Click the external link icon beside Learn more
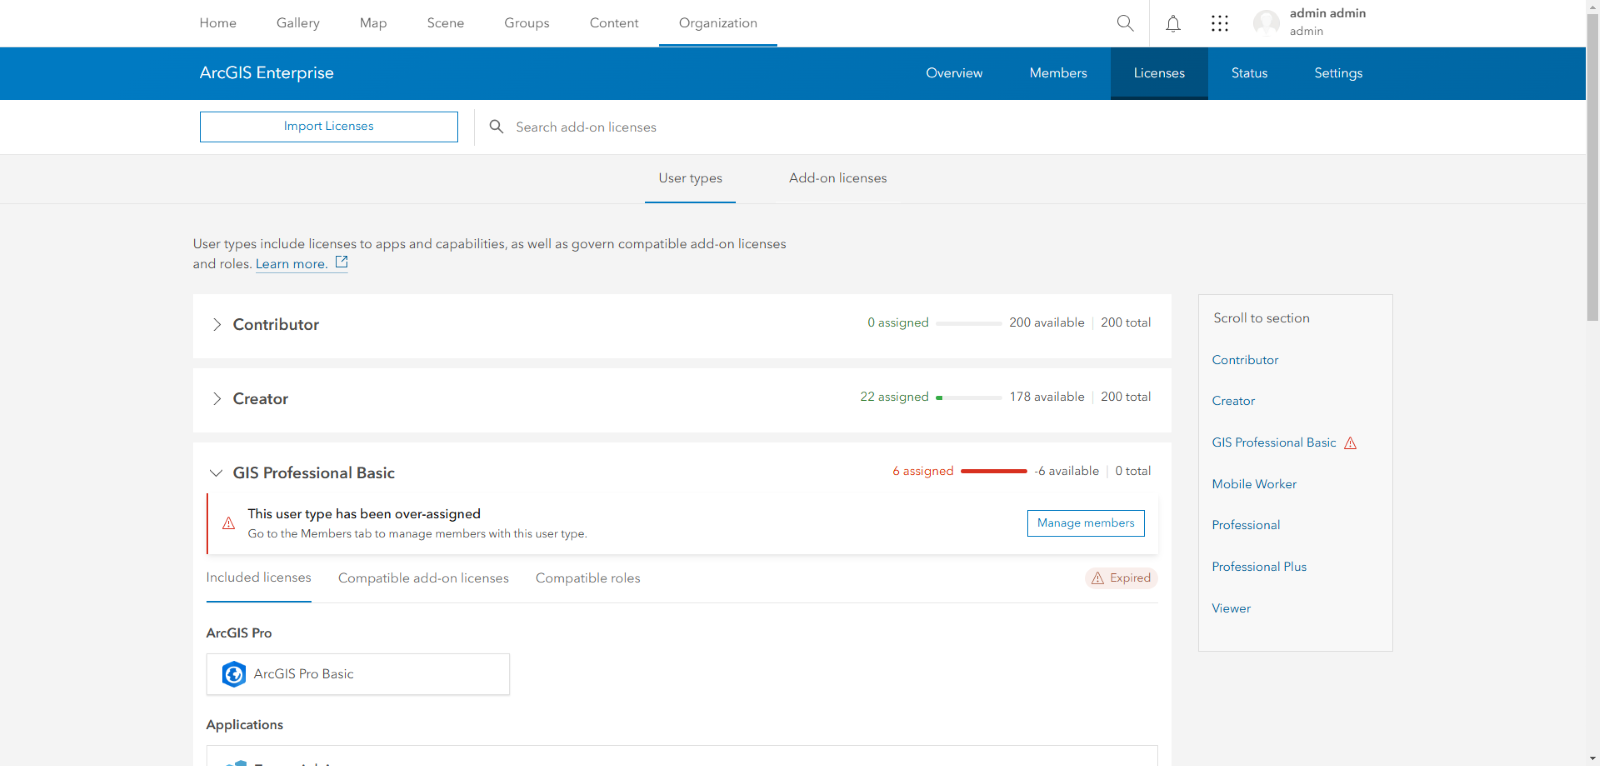This screenshot has height=766, width=1600. pyautogui.click(x=341, y=262)
